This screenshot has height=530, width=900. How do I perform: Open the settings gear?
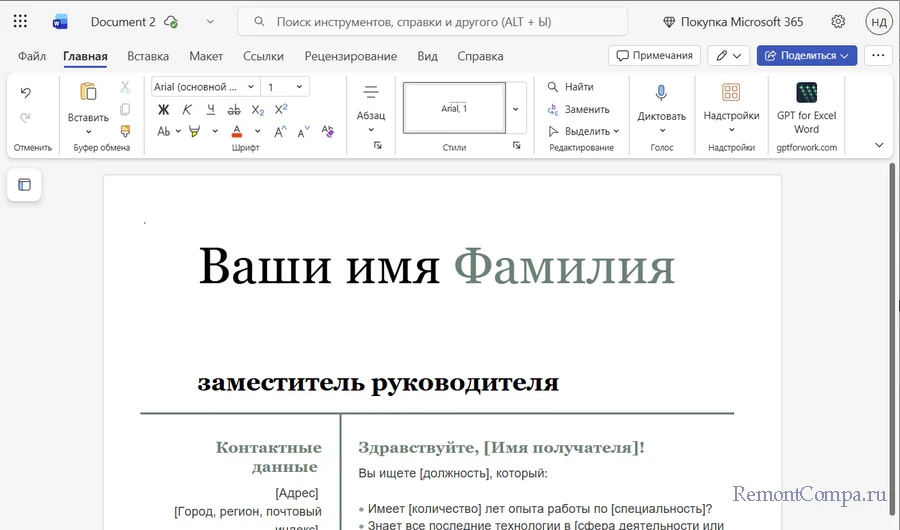pos(838,21)
